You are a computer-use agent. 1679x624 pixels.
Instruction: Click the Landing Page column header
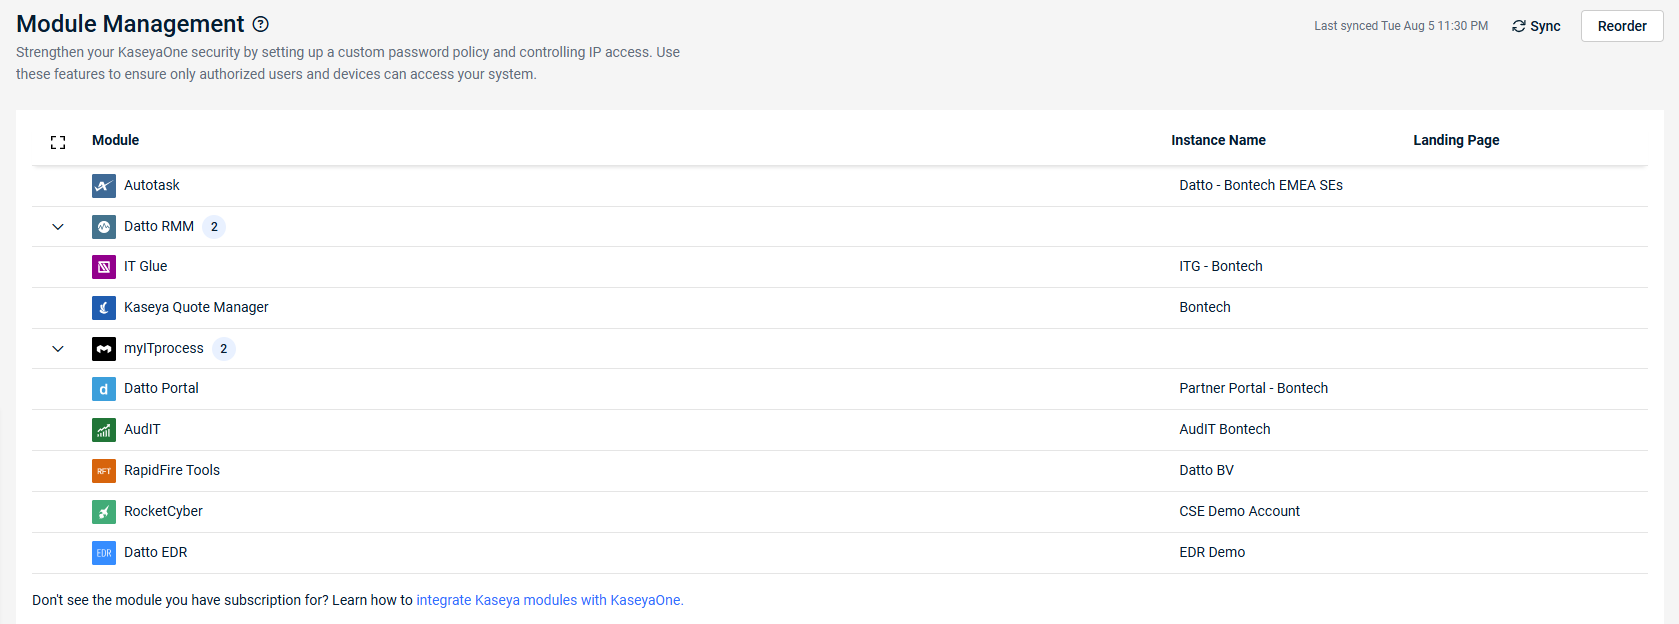click(1456, 140)
